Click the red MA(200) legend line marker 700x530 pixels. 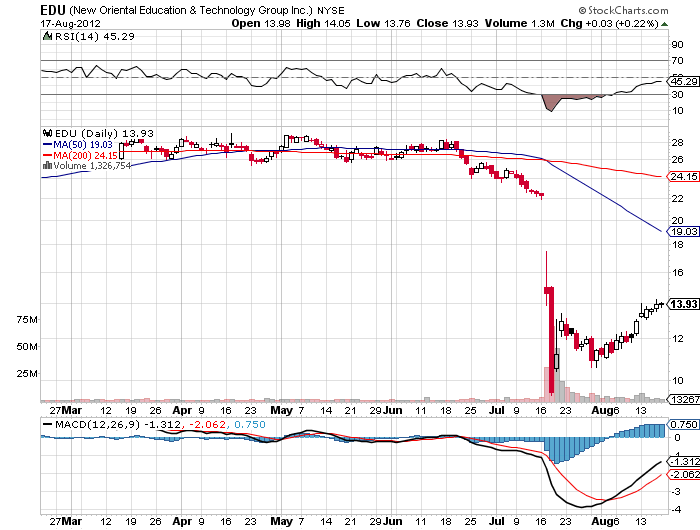[x=47, y=155]
